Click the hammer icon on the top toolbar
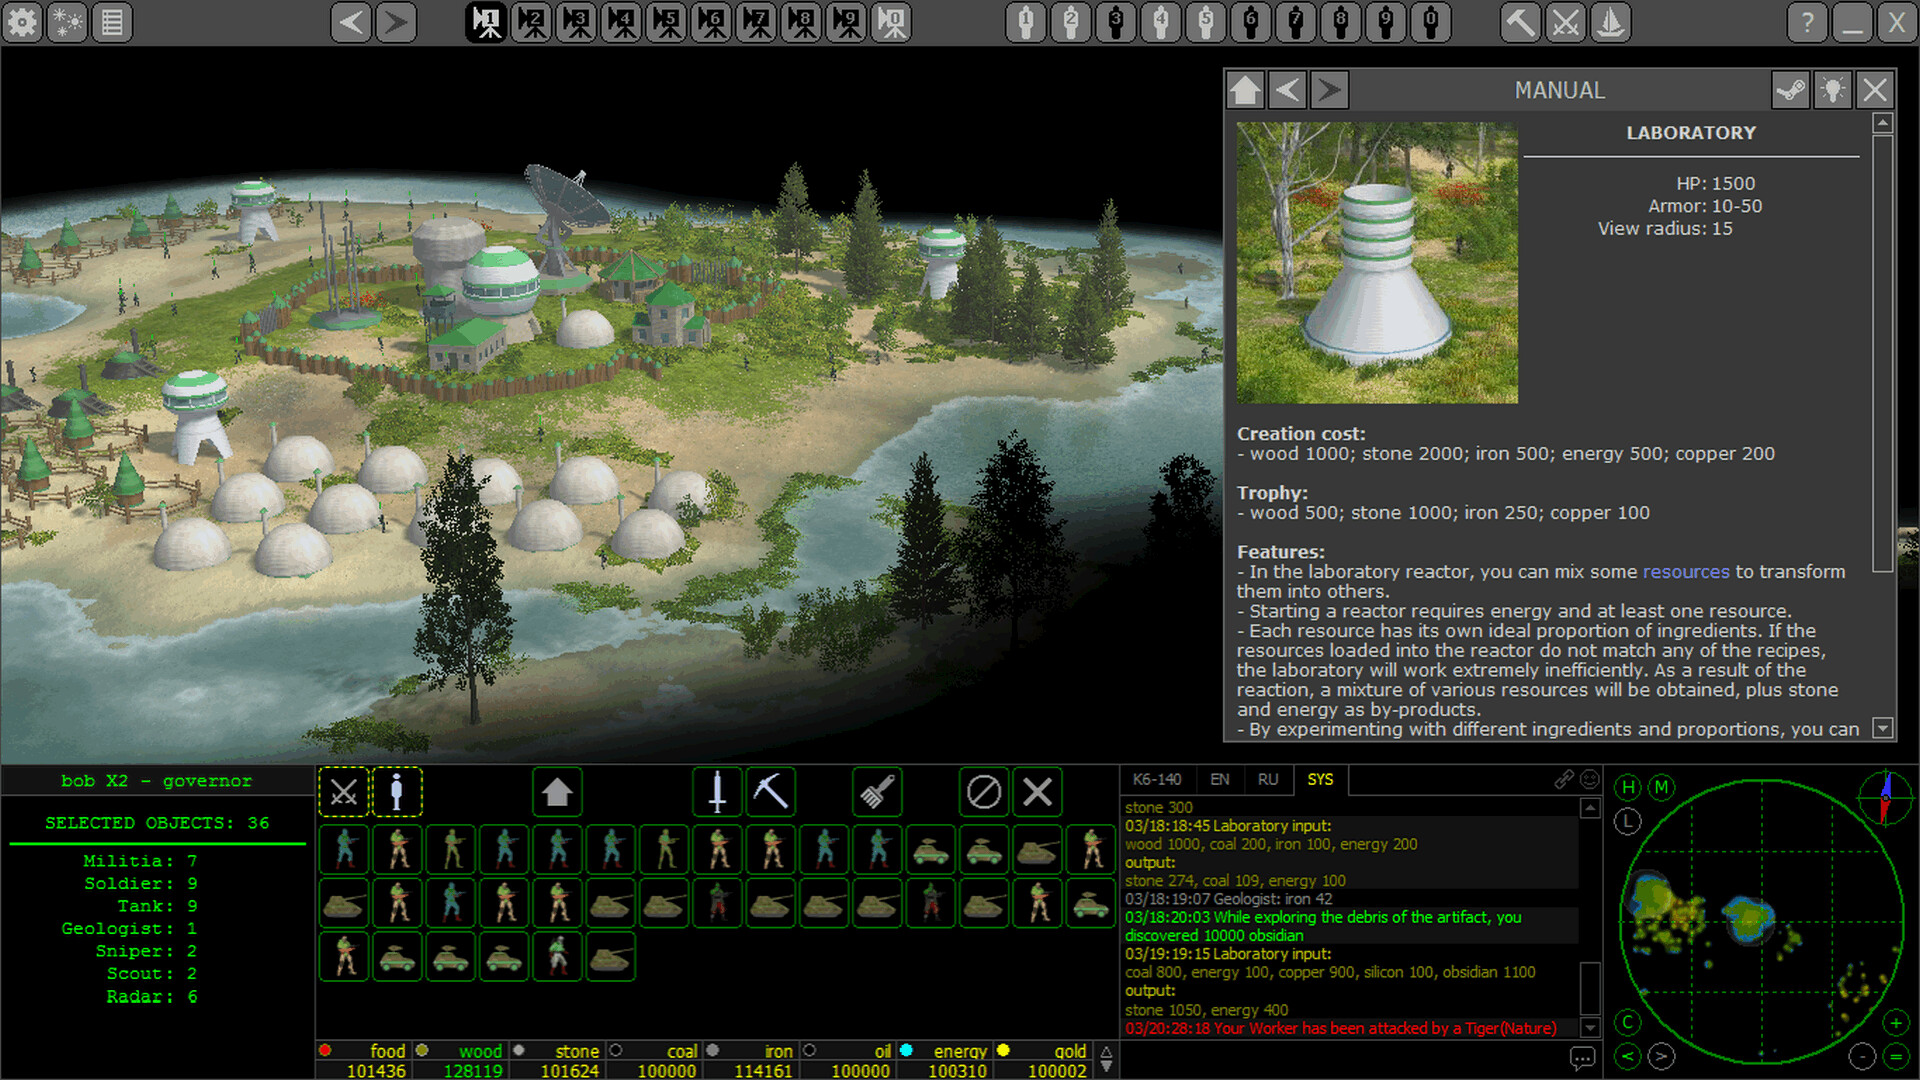The height and width of the screenshot is (1080, 1920). point(1519,22)
